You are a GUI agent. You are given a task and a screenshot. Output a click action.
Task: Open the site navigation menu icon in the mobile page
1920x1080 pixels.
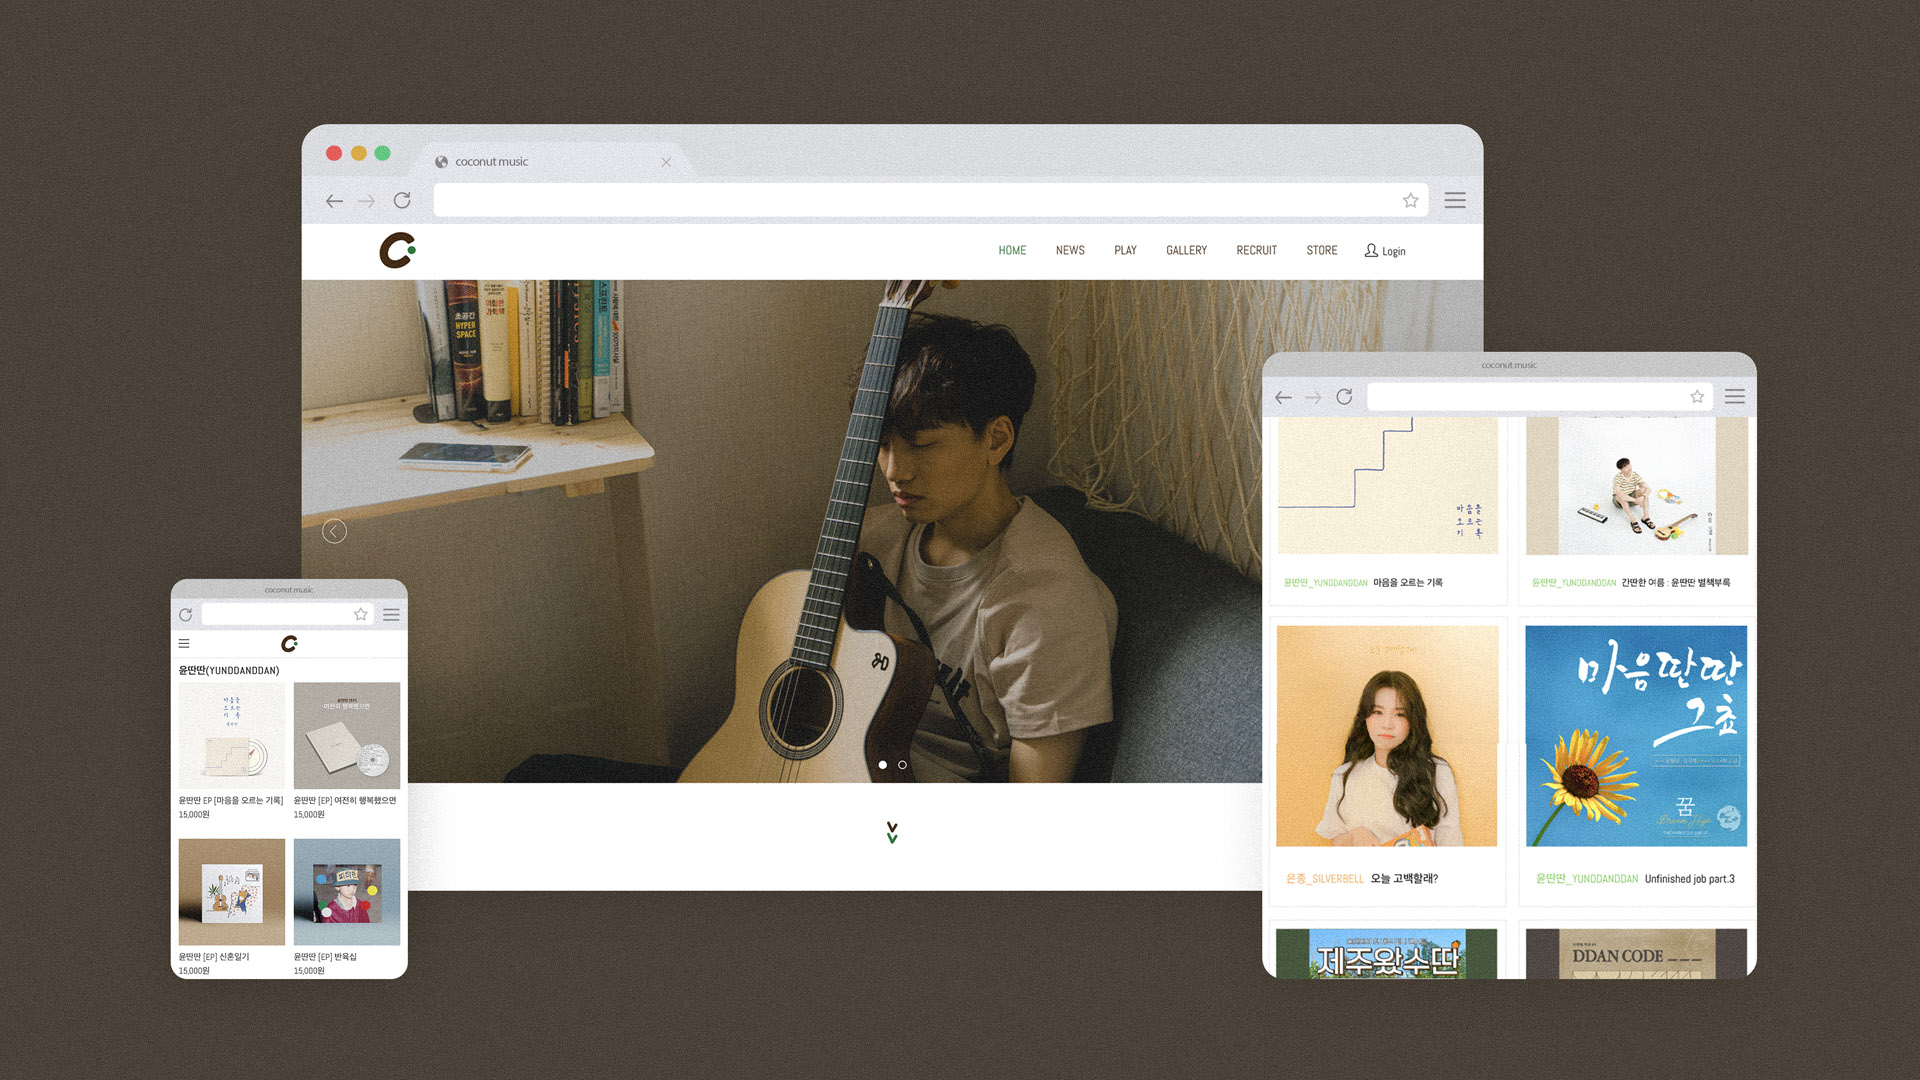[184, 644]
